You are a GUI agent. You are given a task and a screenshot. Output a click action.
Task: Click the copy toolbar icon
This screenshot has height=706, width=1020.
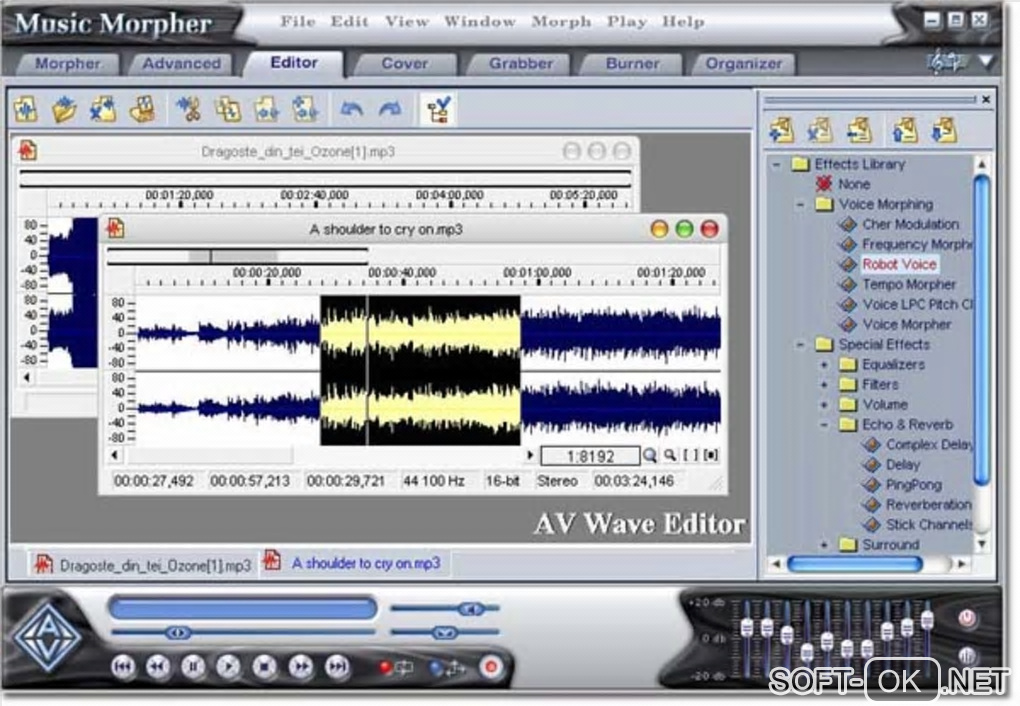coord(228,109)
